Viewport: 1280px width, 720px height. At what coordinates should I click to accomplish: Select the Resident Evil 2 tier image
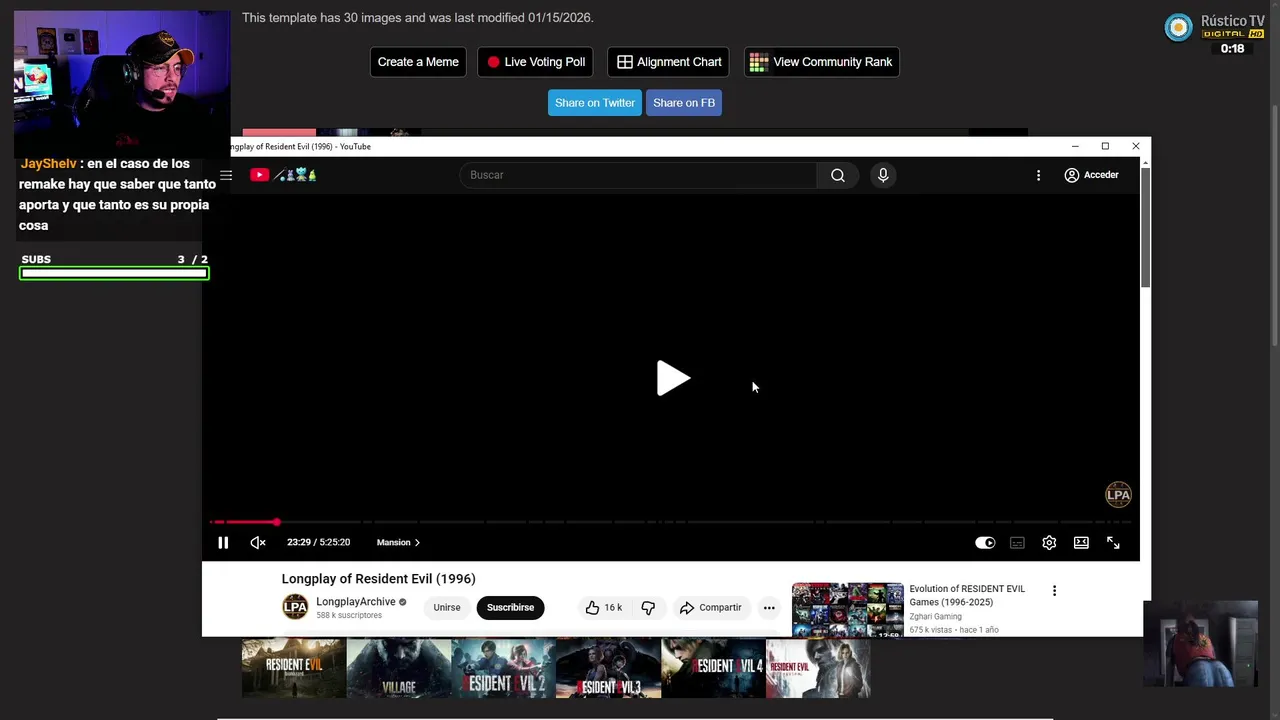(503, 668)
